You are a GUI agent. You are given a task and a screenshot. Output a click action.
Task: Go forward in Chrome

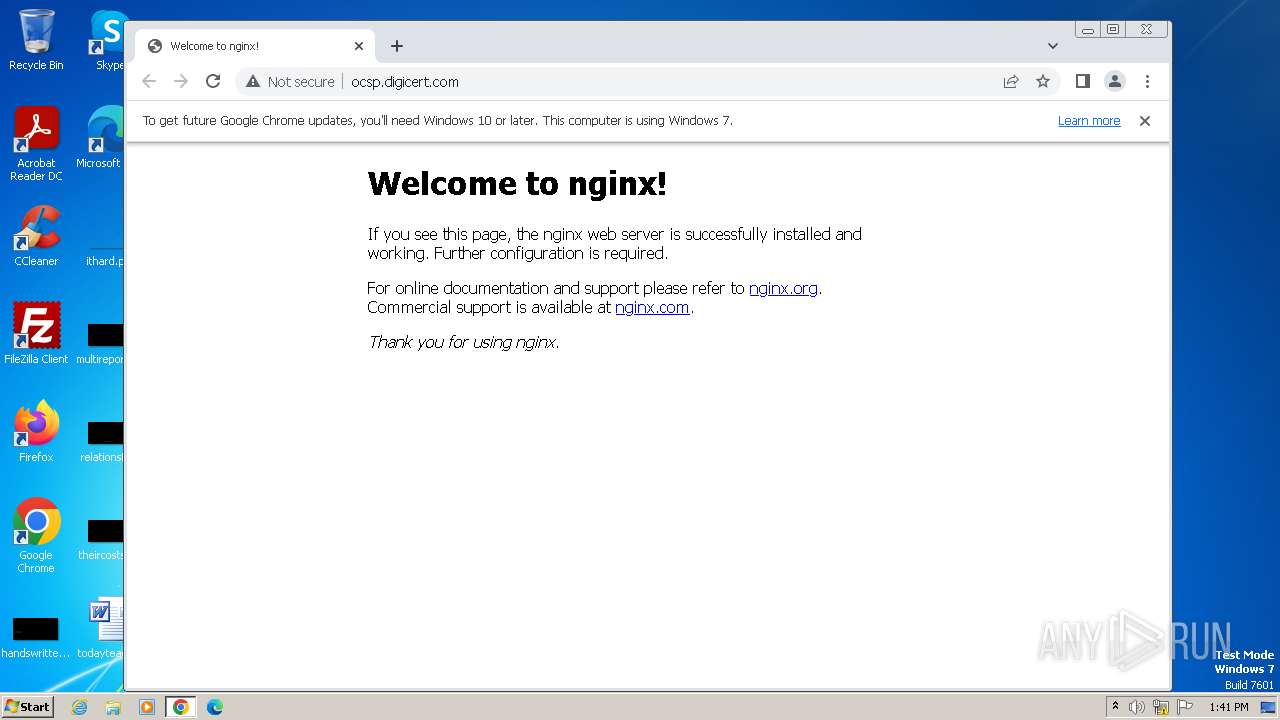click(181, 81)
